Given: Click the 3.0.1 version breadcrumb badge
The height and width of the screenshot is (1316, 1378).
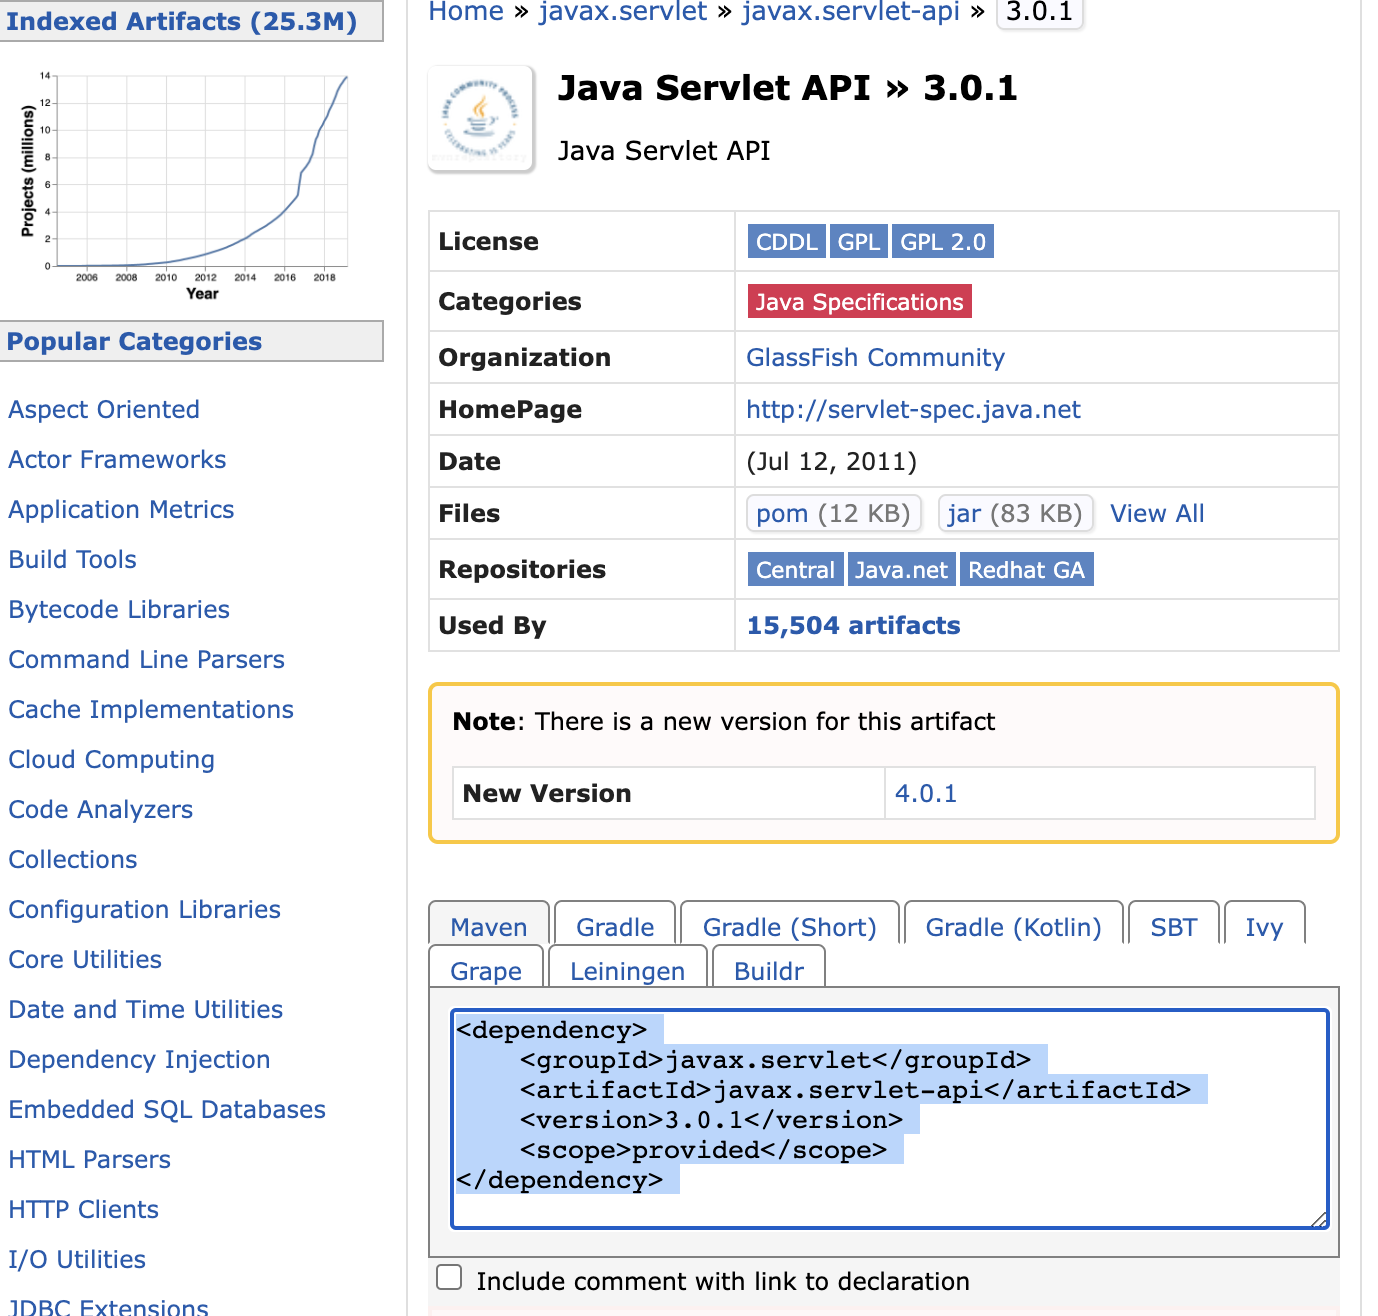Looking at the screenshot, I should (x=1040, y=12).
